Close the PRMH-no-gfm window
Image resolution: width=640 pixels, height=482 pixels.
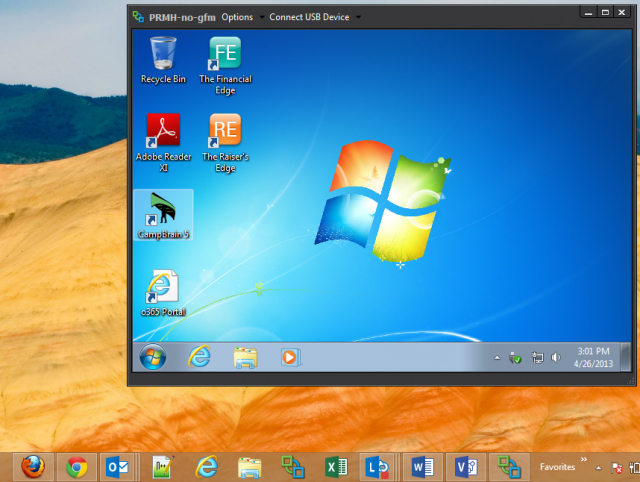tap(622, 13)
